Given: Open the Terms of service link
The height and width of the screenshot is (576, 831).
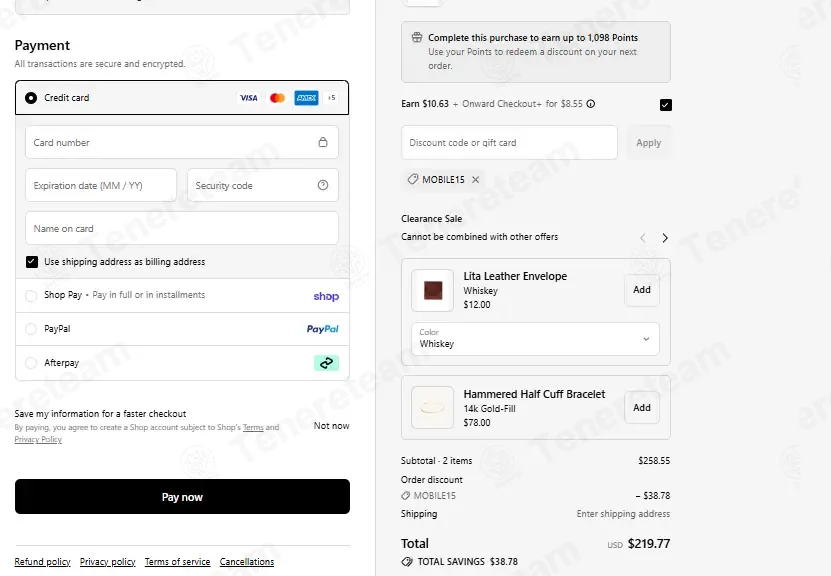Looking at the screenshot, I should 178,562.
